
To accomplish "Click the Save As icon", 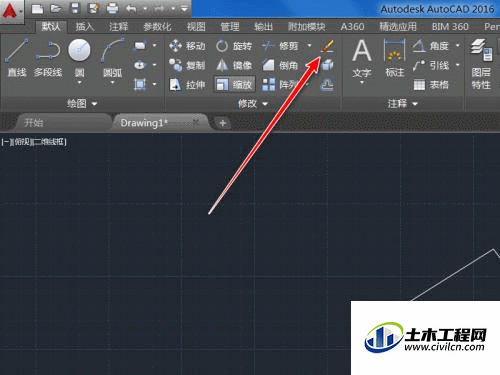I will point(94,9).
